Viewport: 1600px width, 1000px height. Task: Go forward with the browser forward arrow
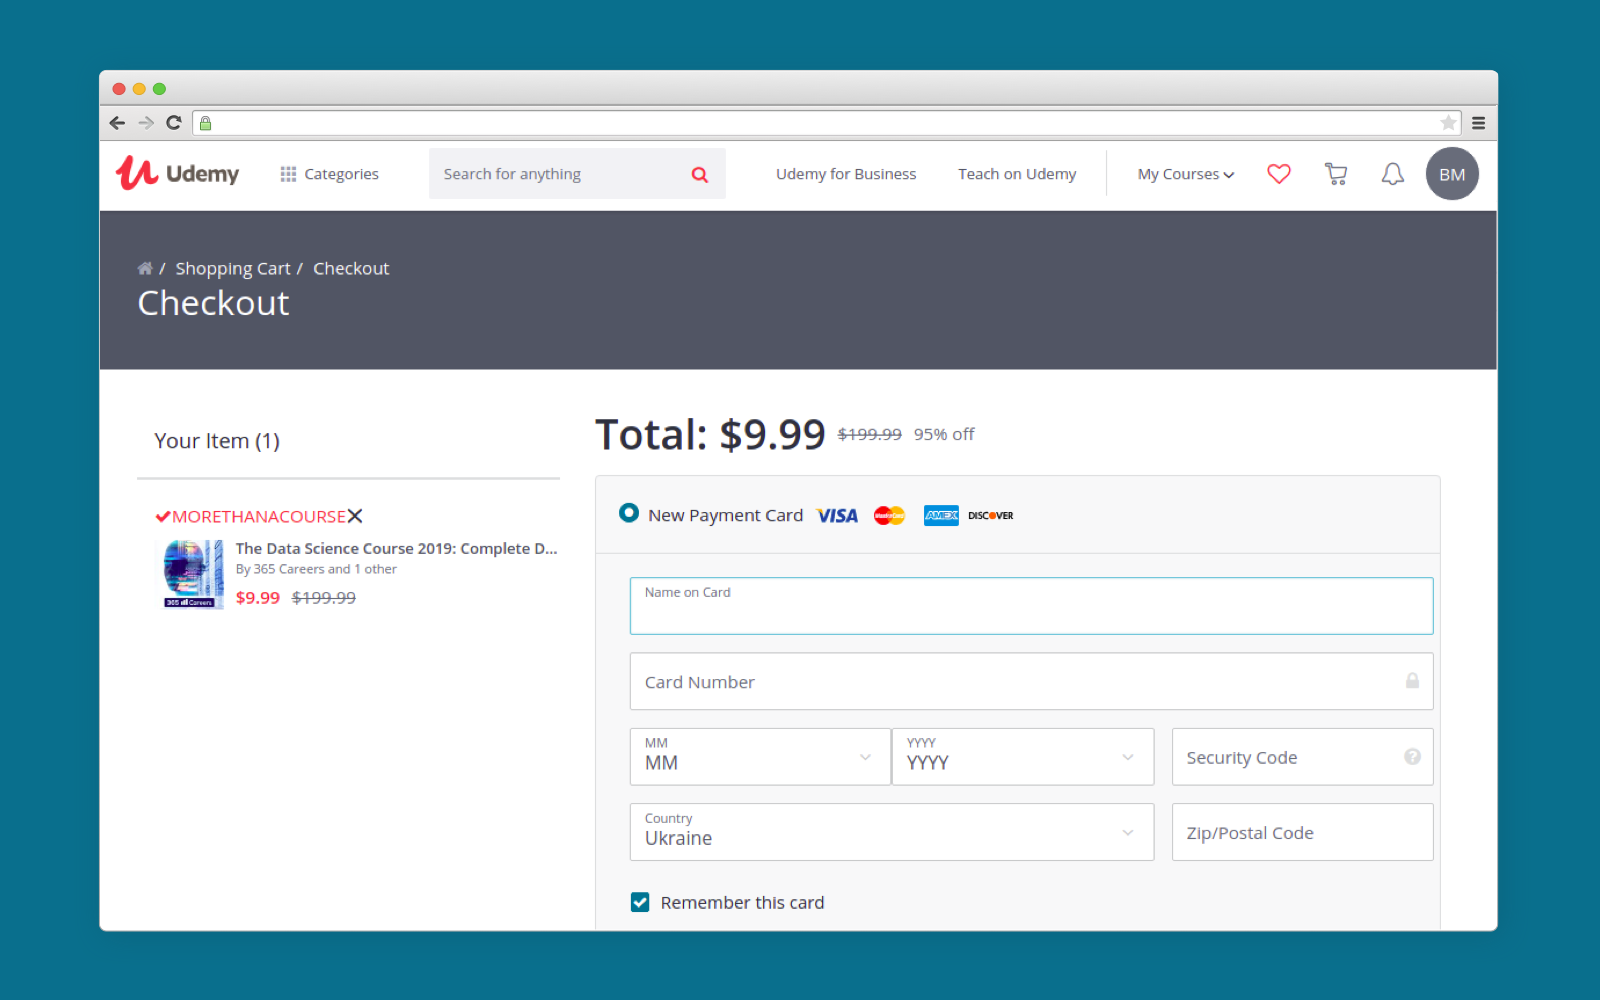[146, 122]
